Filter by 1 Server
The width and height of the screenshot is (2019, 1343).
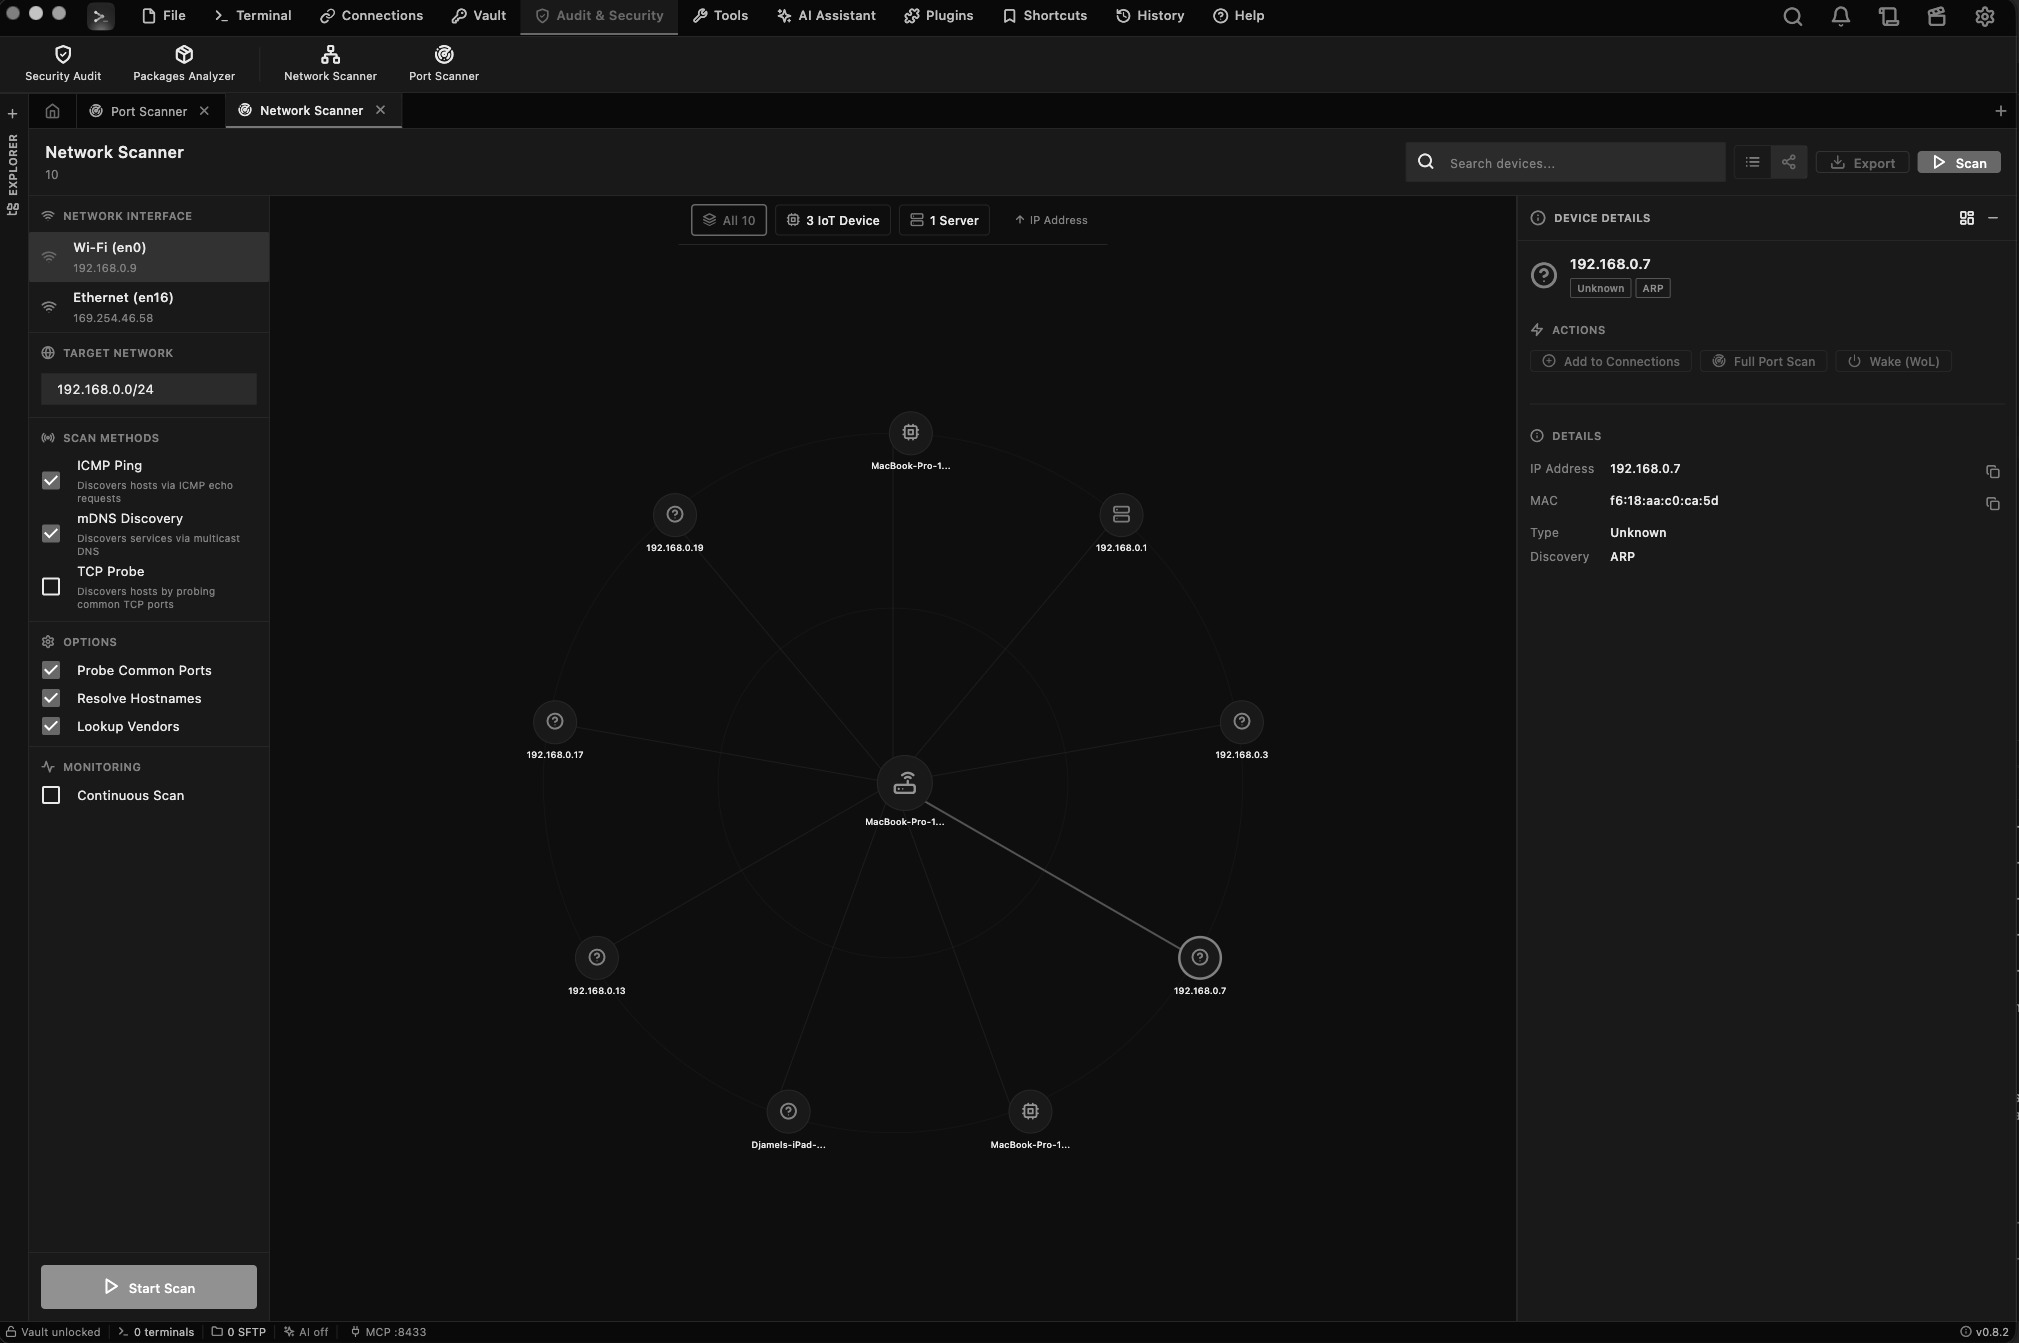click(944, 220)
